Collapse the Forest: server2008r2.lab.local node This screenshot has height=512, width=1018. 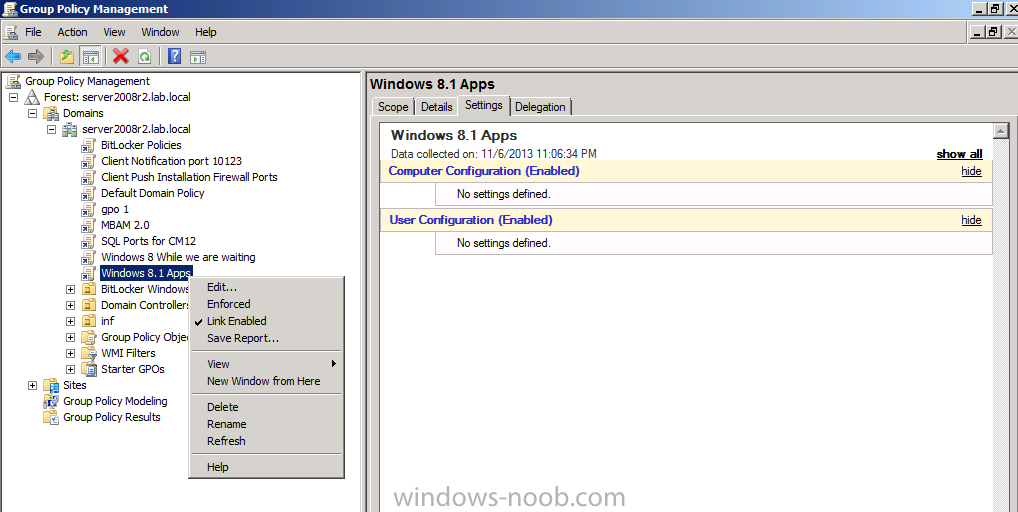coord(13,97)
